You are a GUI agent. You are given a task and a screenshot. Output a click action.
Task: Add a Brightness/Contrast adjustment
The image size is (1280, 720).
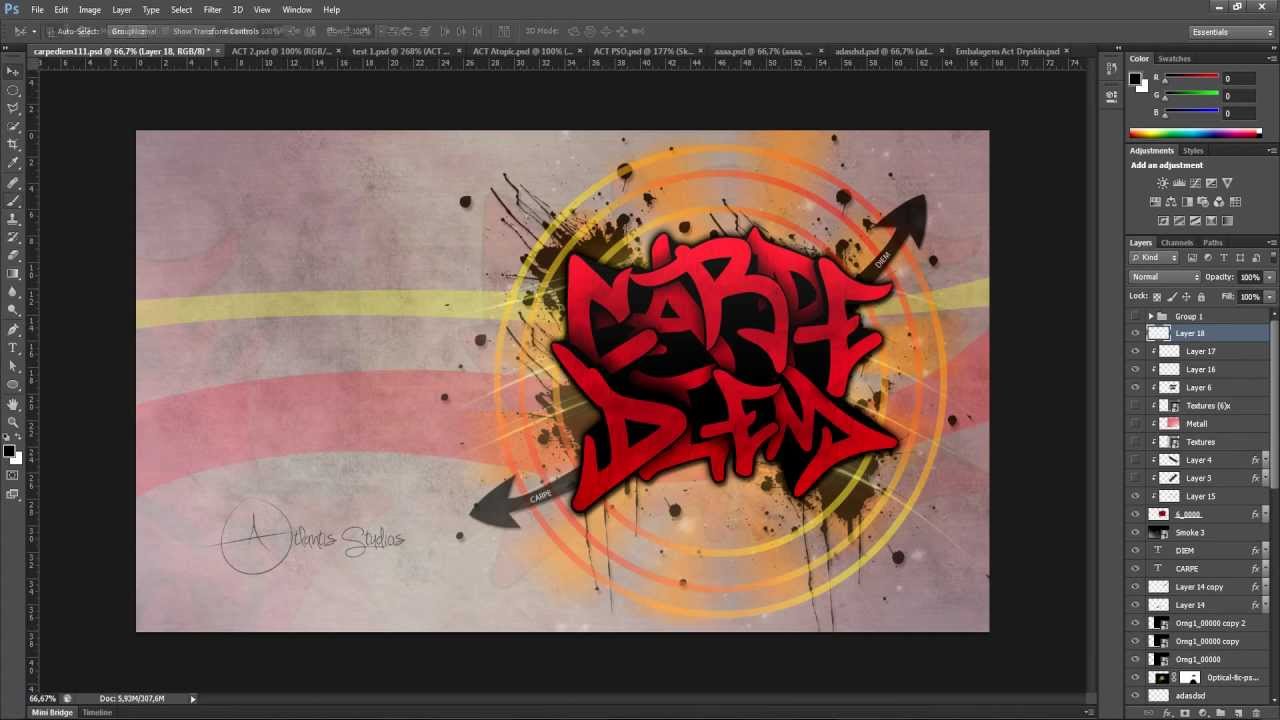click(1162, 183)
